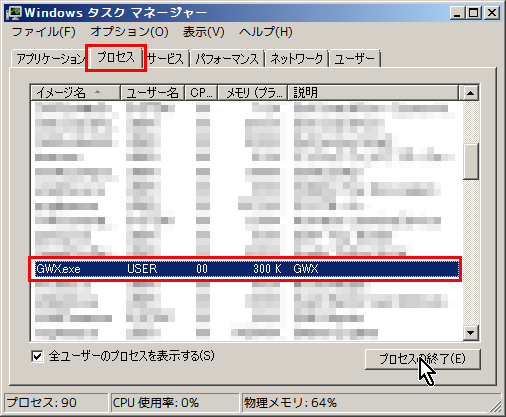Switch to the サービス tab
Viewport: 506px width, 417px height.
point(165,59)
